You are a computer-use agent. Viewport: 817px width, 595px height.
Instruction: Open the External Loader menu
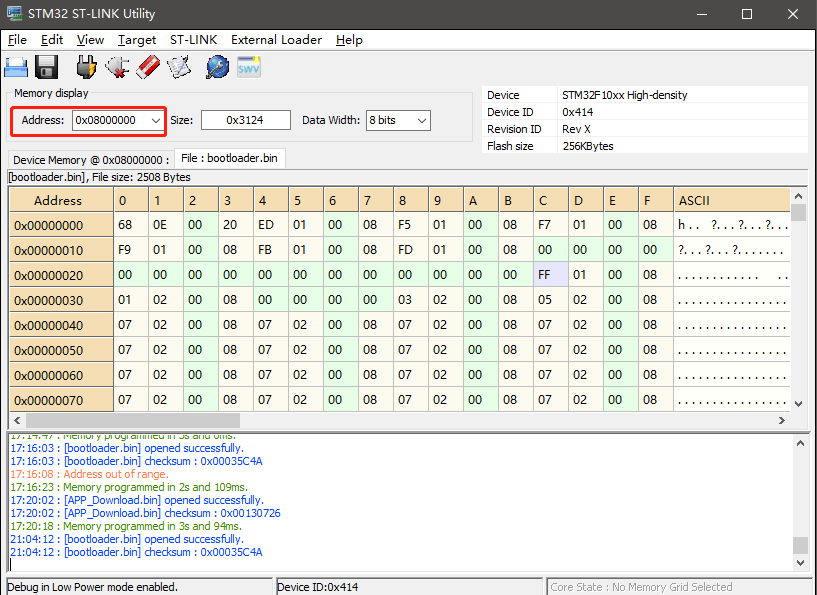point(276,40)
